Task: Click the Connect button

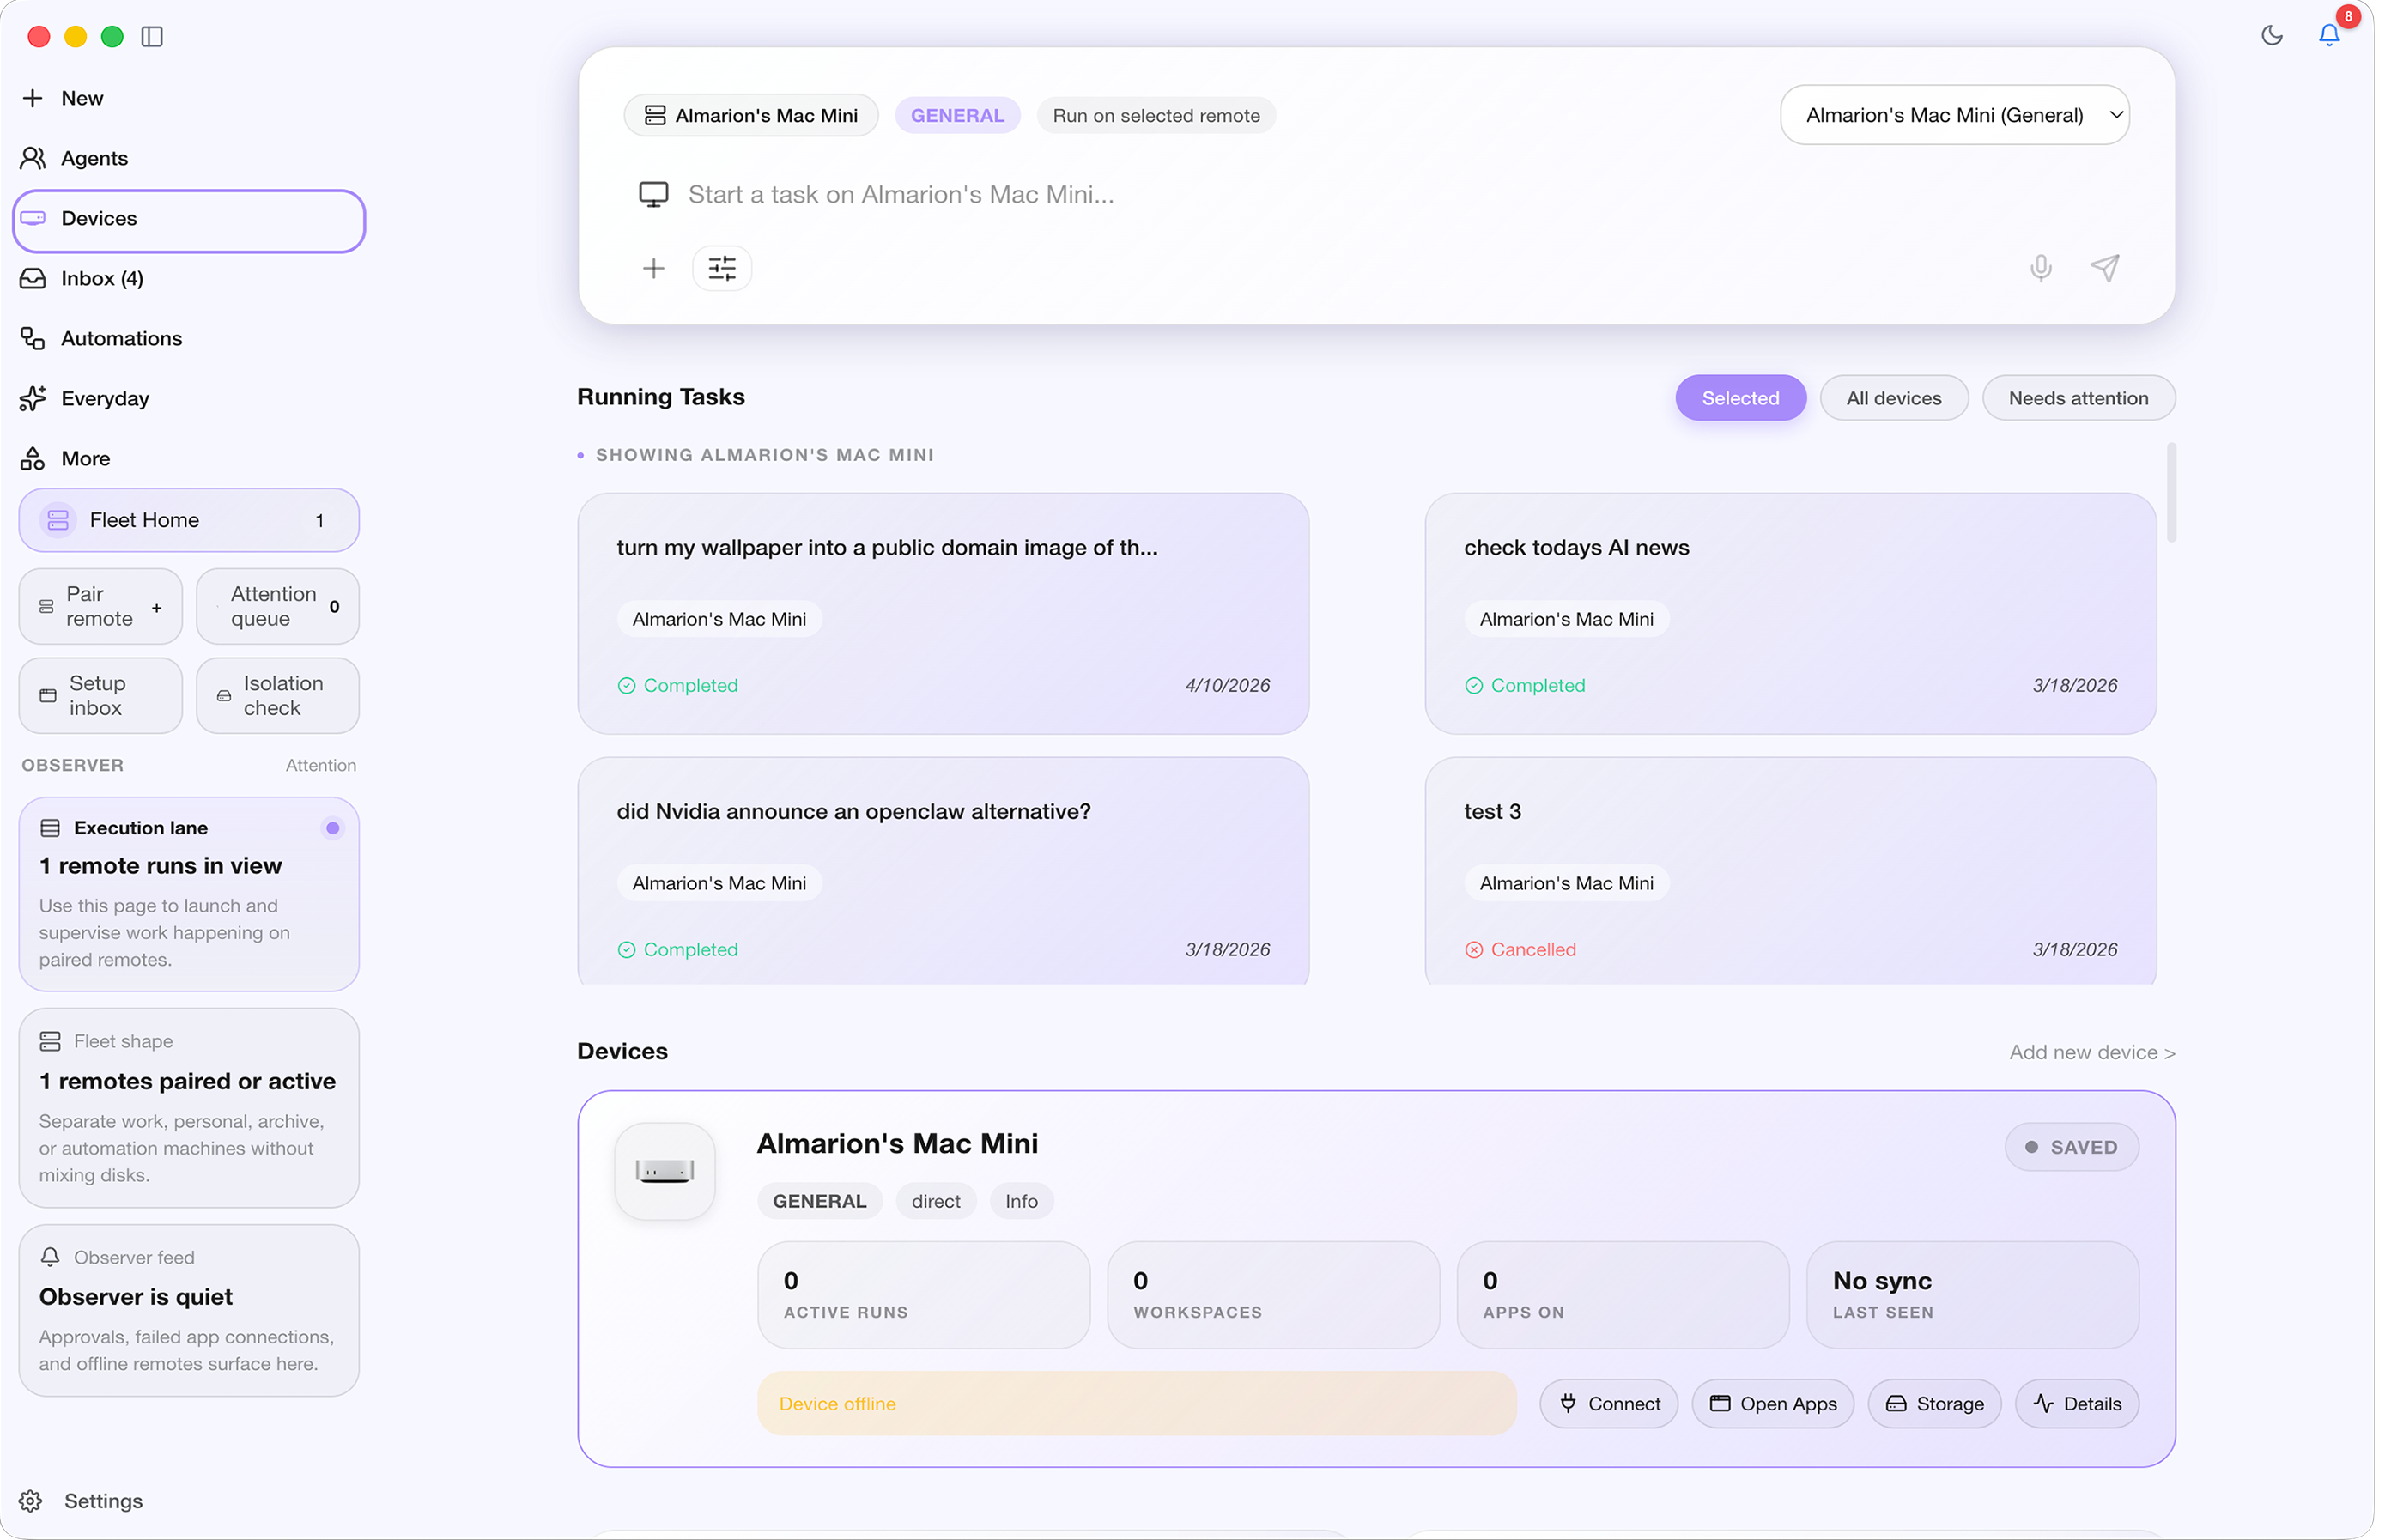Action: point(1609,1403)
